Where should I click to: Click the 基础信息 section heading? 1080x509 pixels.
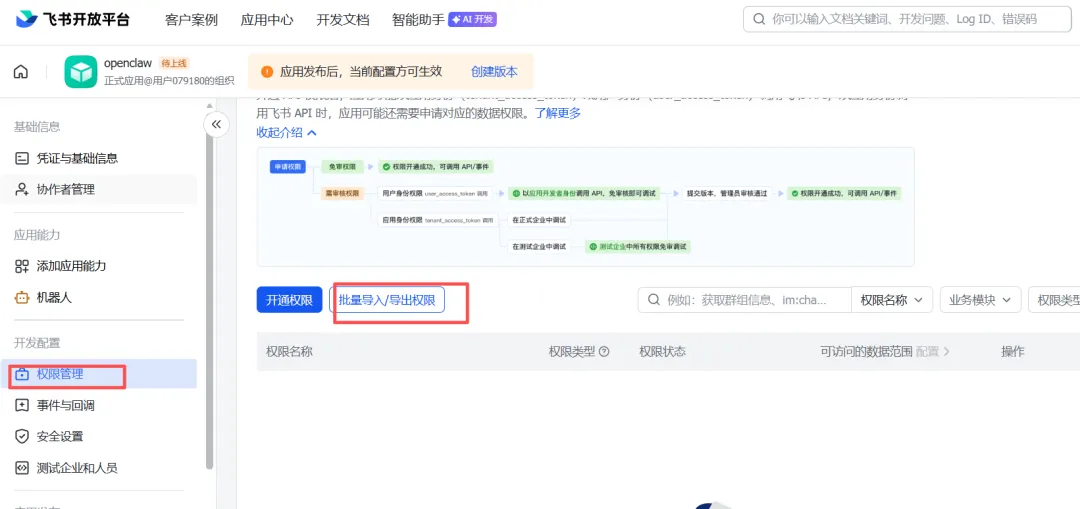pos(37,127)
